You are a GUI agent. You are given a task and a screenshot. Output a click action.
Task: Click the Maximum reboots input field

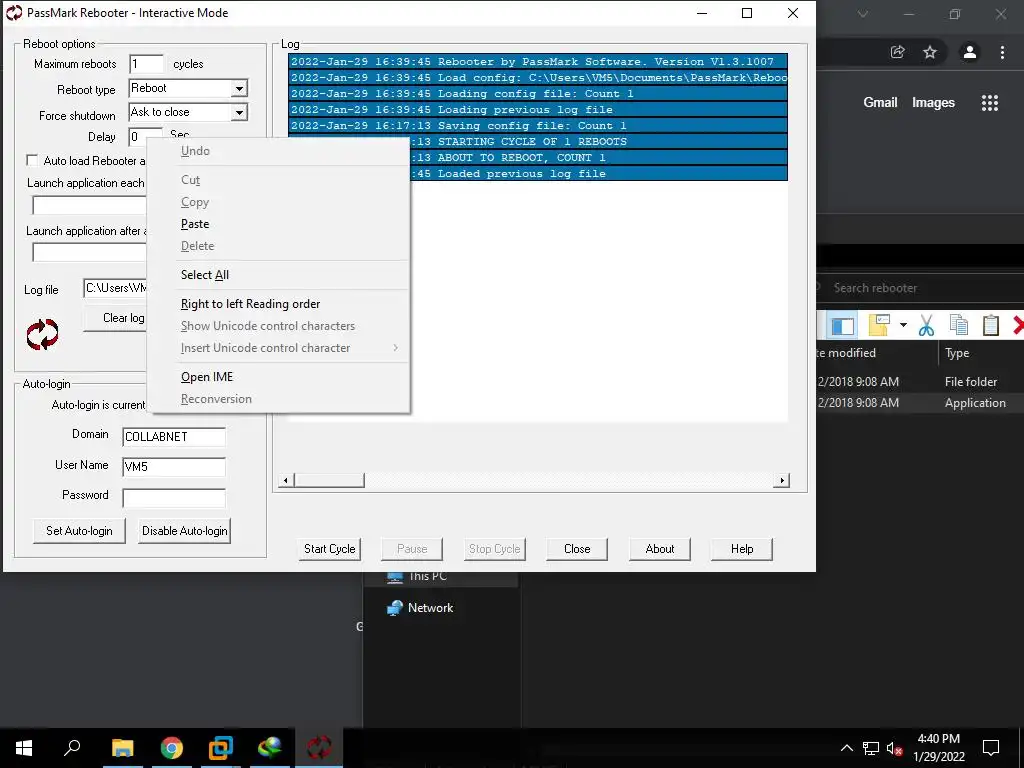[146, 64]
